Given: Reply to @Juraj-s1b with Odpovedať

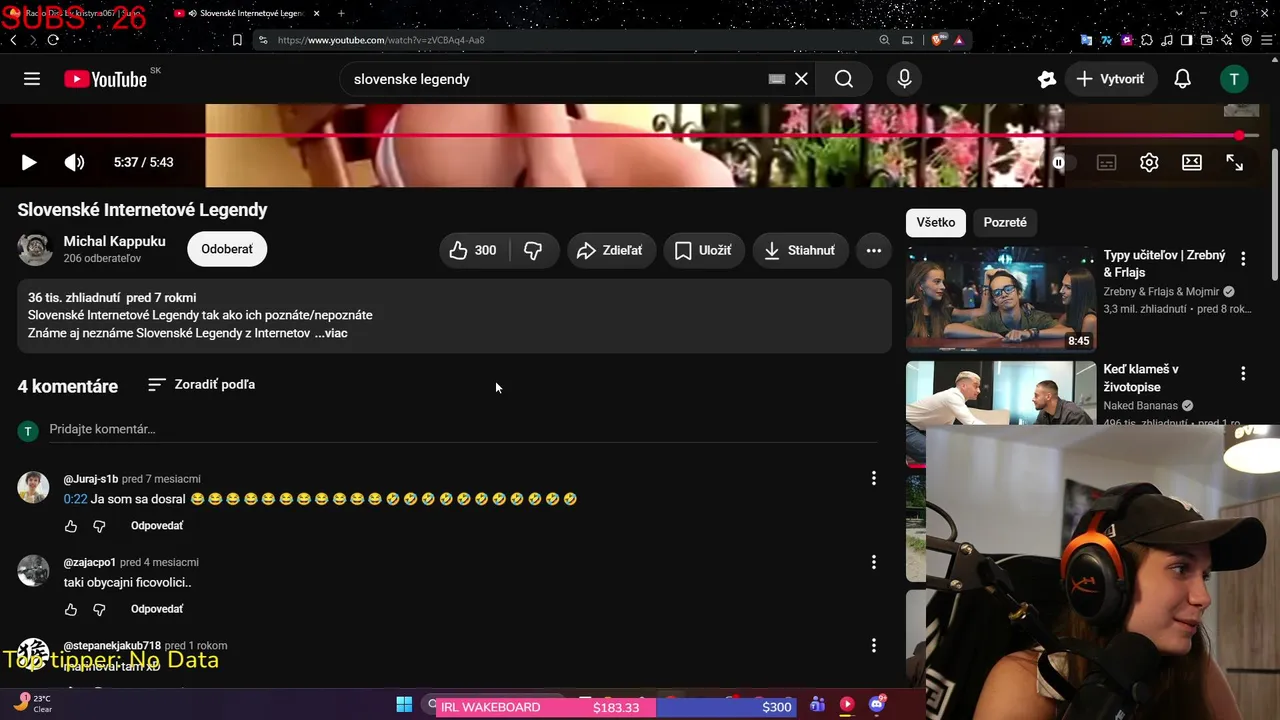Looking at the screenshot, I should (x=157, y=526).
